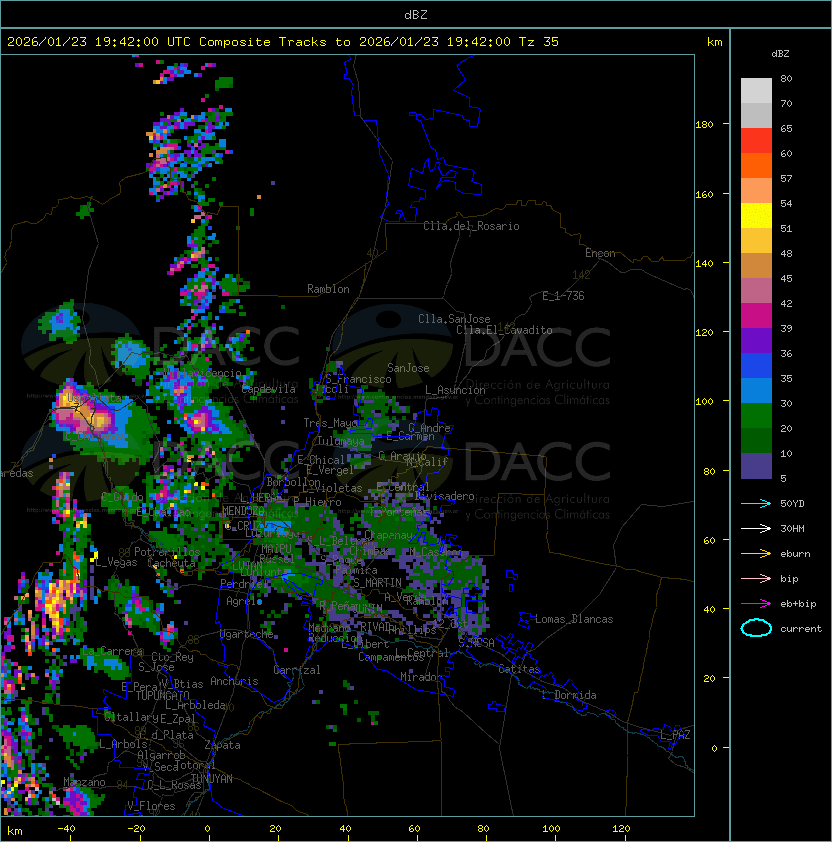This screenshot has height=842, width=832.
Task: Click the 'La_Carrera' map label
Action: [x=113, y=651]
